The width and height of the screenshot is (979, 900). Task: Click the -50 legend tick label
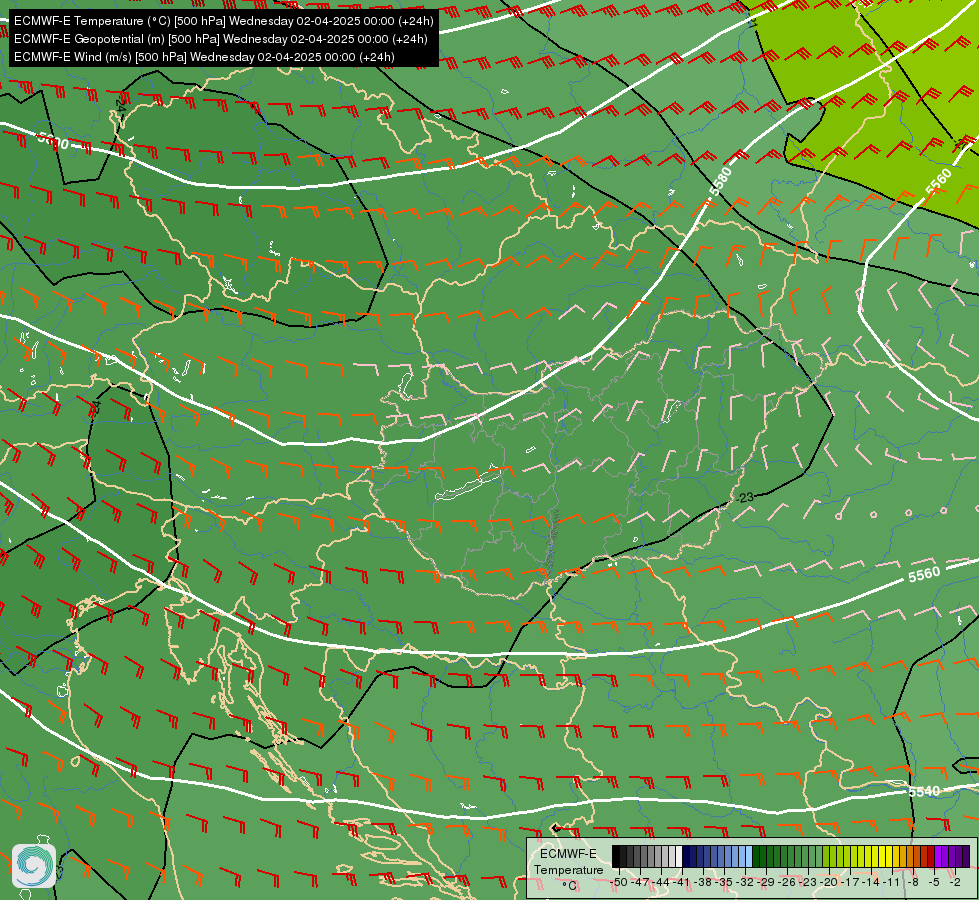point(619,883)
